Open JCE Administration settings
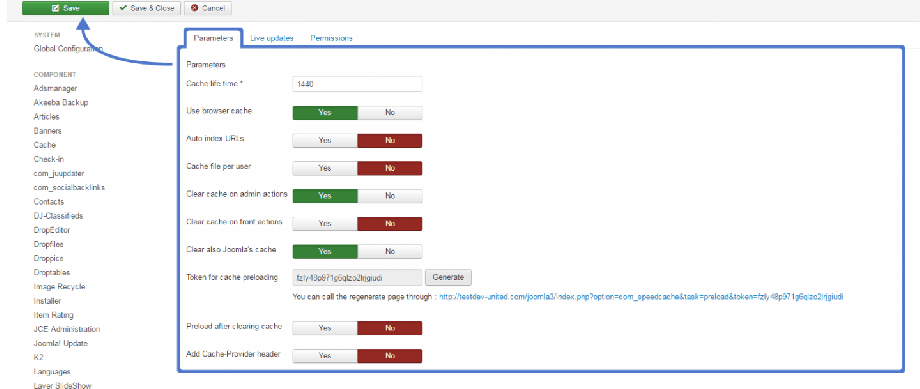This screenshot has height=389, width=920. point(67,330)
